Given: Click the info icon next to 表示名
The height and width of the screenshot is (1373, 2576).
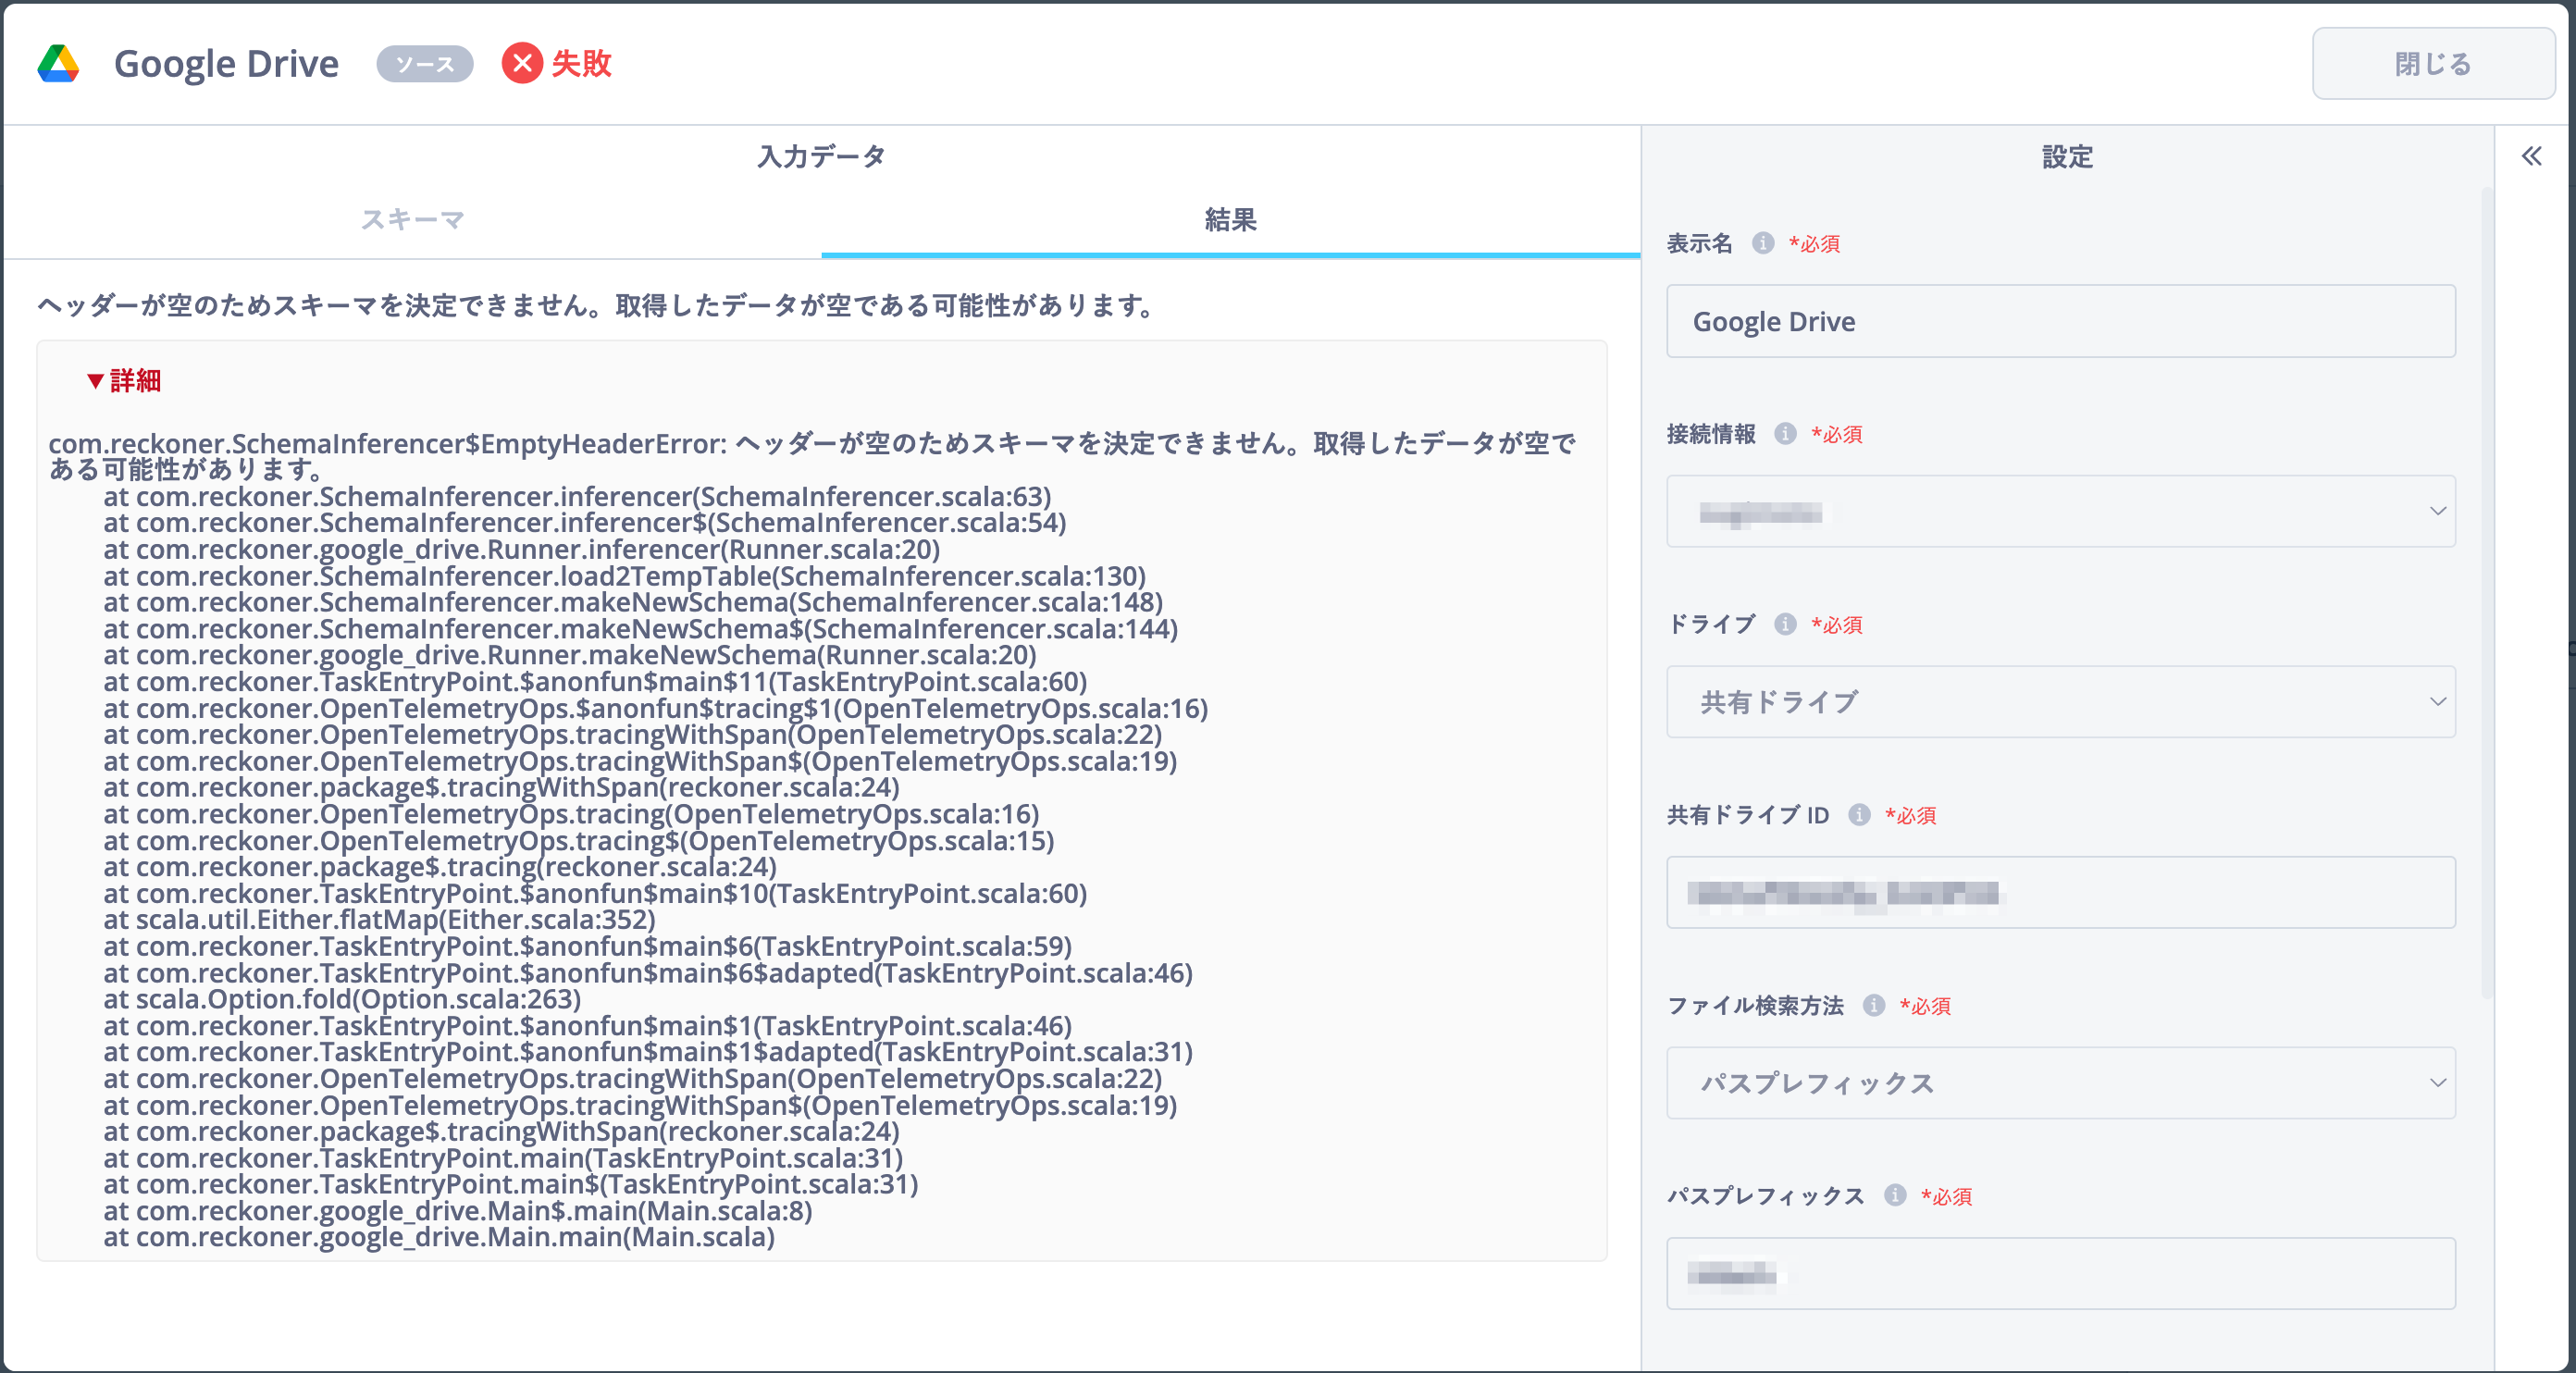Looking at the screenshot, I should [1763, 243].
